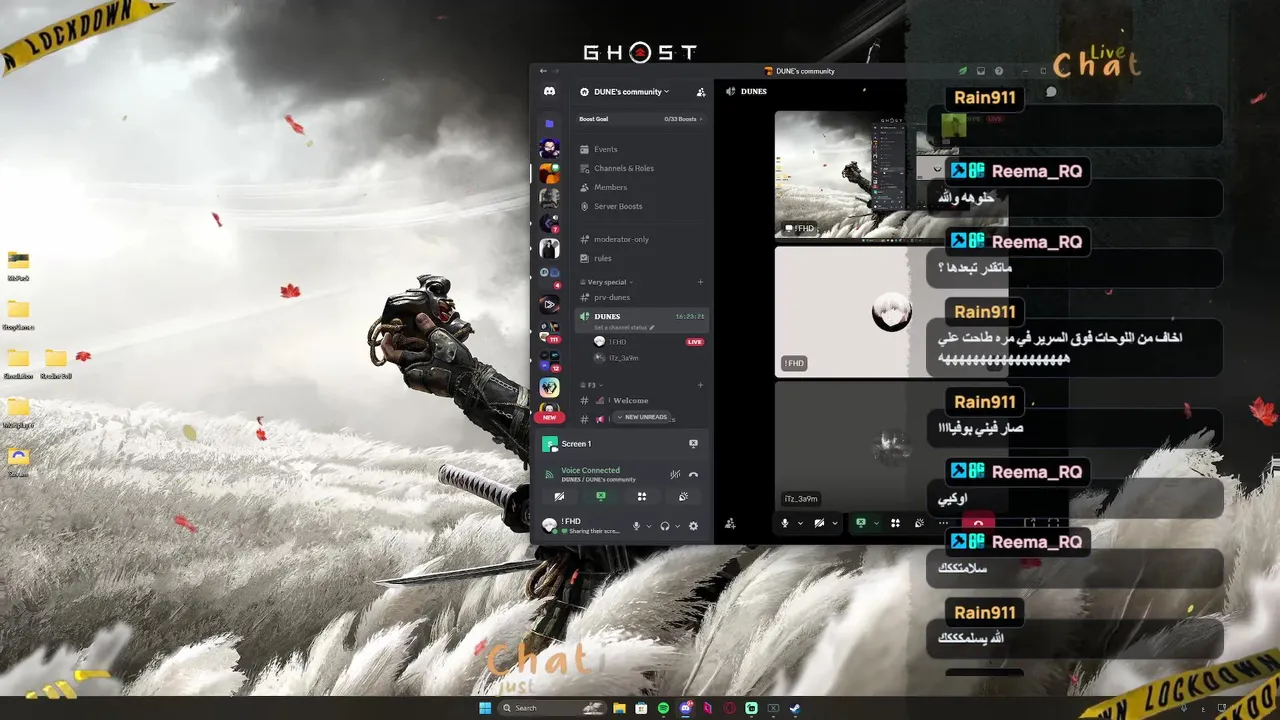Open Spotify from taskbar
Screen dimensions: 1280x720
click(664, 708)
